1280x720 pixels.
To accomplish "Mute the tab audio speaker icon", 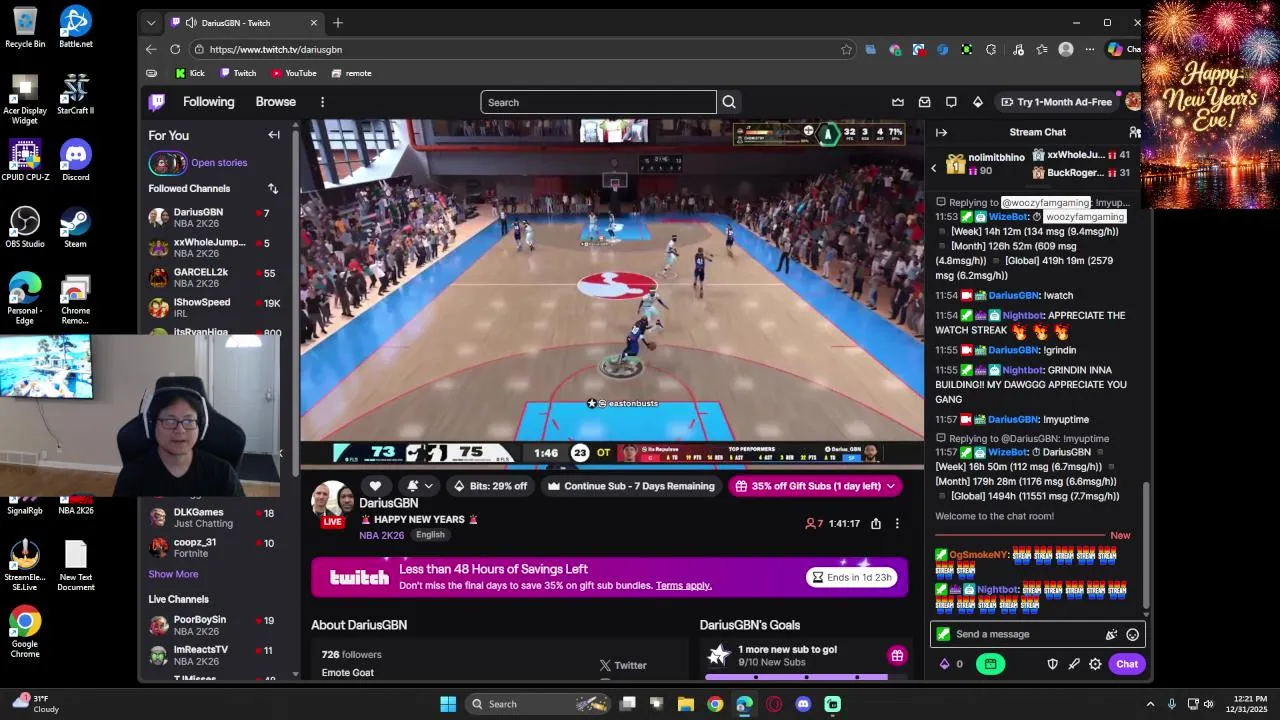I will point(190,23).
